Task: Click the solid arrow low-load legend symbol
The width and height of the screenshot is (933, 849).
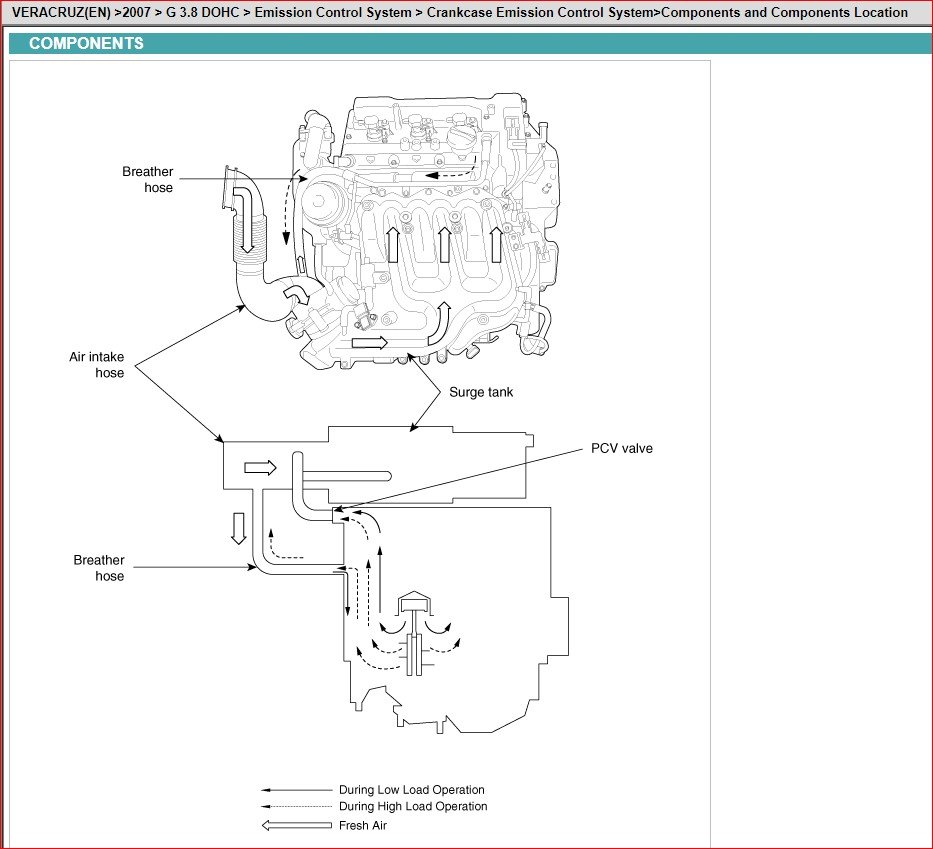Action: tap(296, 790)
